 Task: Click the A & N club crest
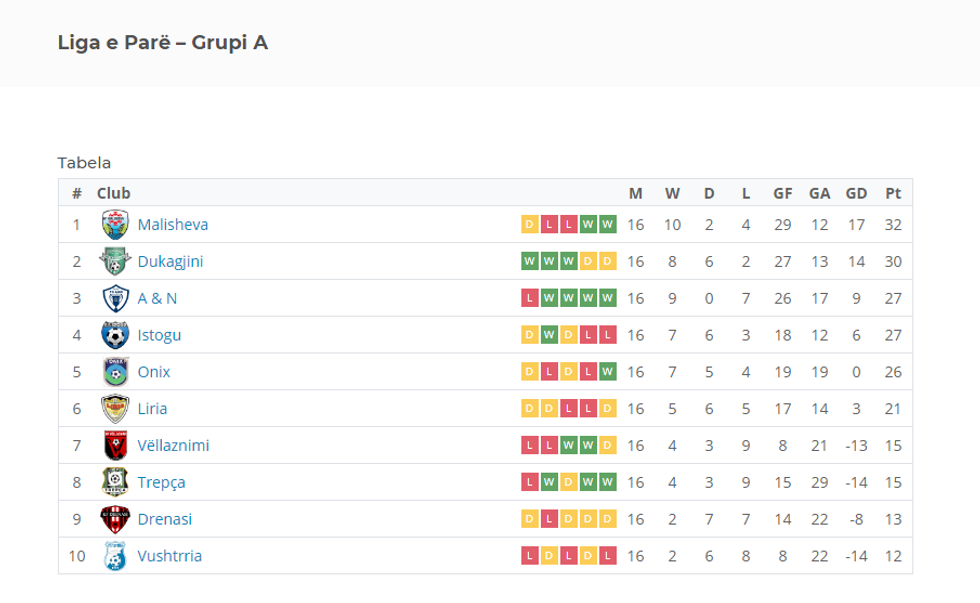pos(116,298)
